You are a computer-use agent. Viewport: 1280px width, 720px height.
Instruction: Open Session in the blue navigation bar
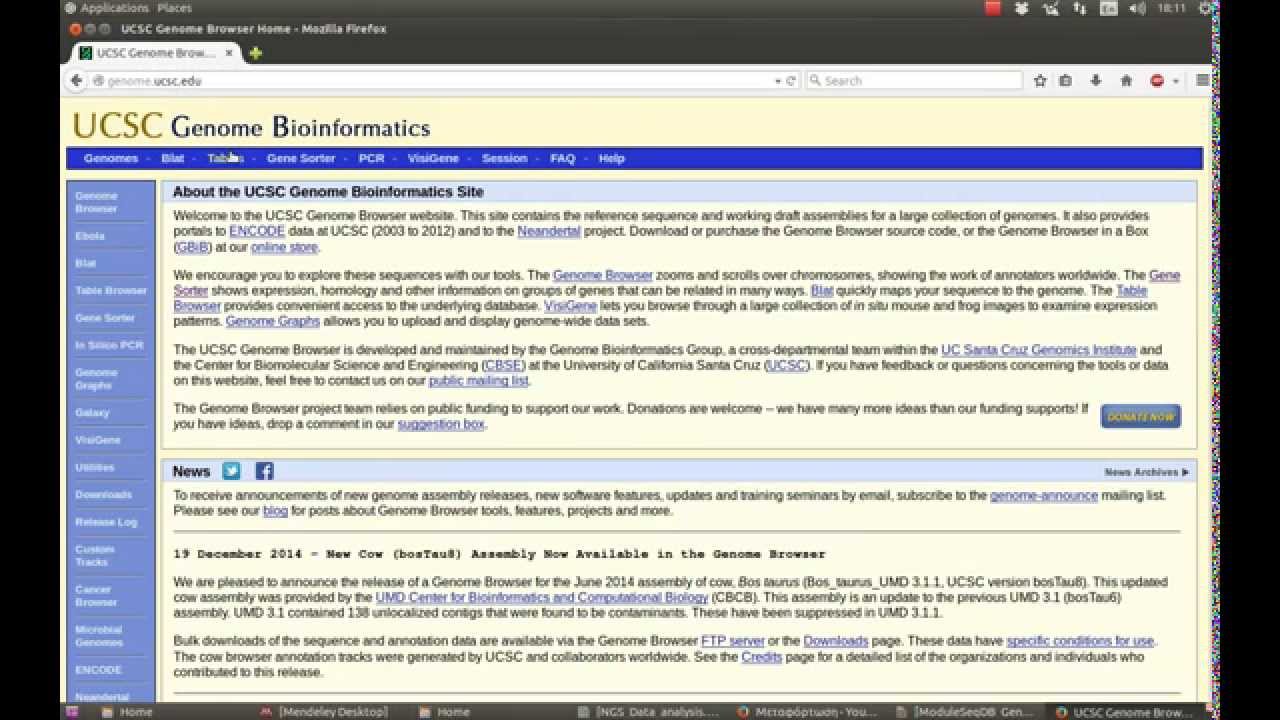(505, 158)
